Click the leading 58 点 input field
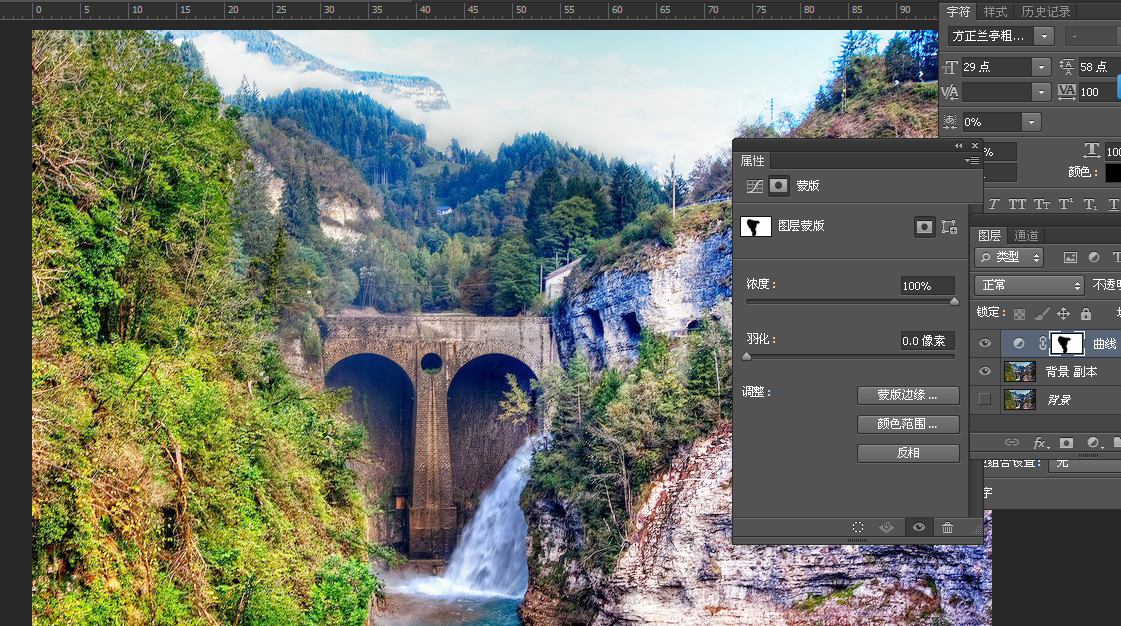This screenshot has width=1121, height=626. pyautogui.click(x=1098, y=67)
